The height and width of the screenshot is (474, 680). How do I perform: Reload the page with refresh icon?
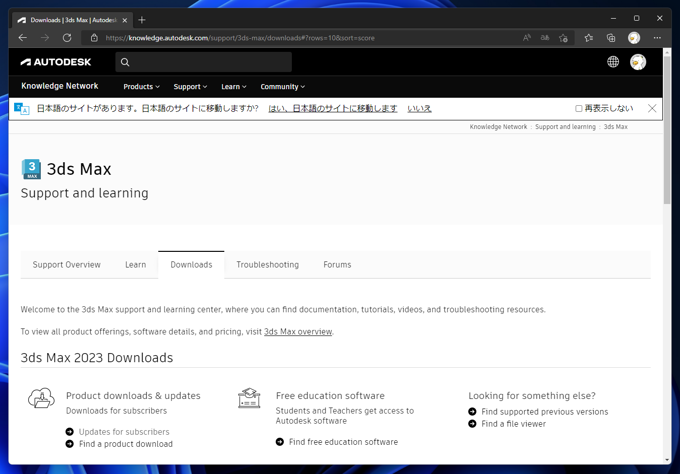click(67, 38)
